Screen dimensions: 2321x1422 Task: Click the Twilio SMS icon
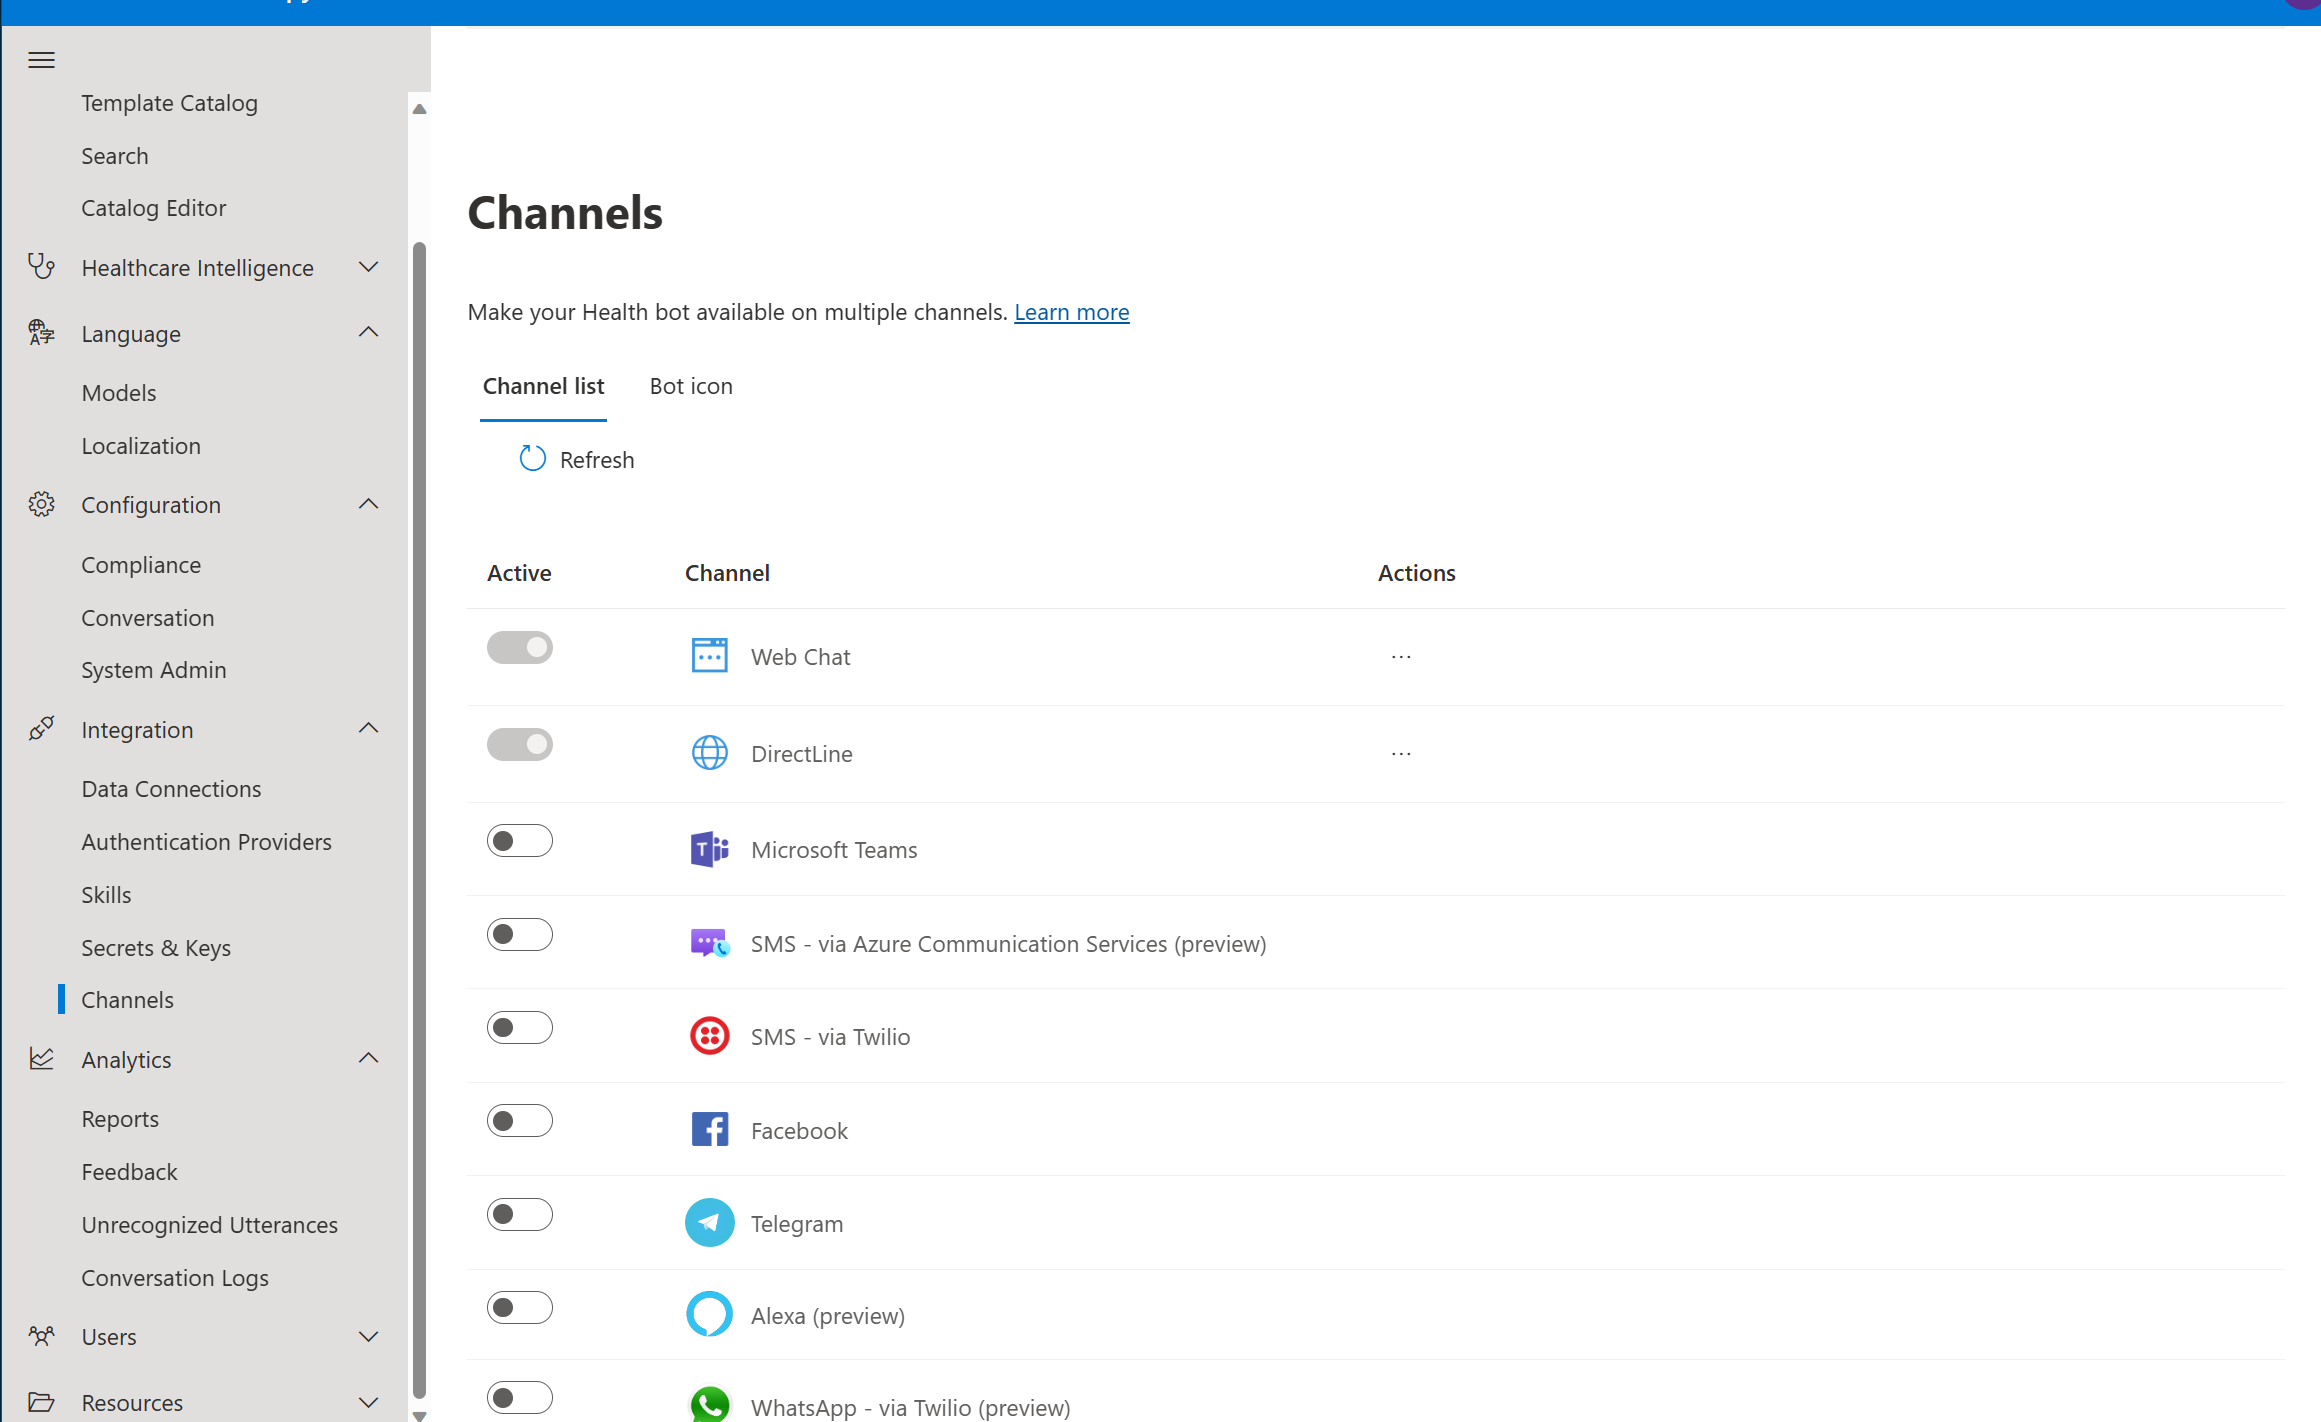tap(709, 1035)
